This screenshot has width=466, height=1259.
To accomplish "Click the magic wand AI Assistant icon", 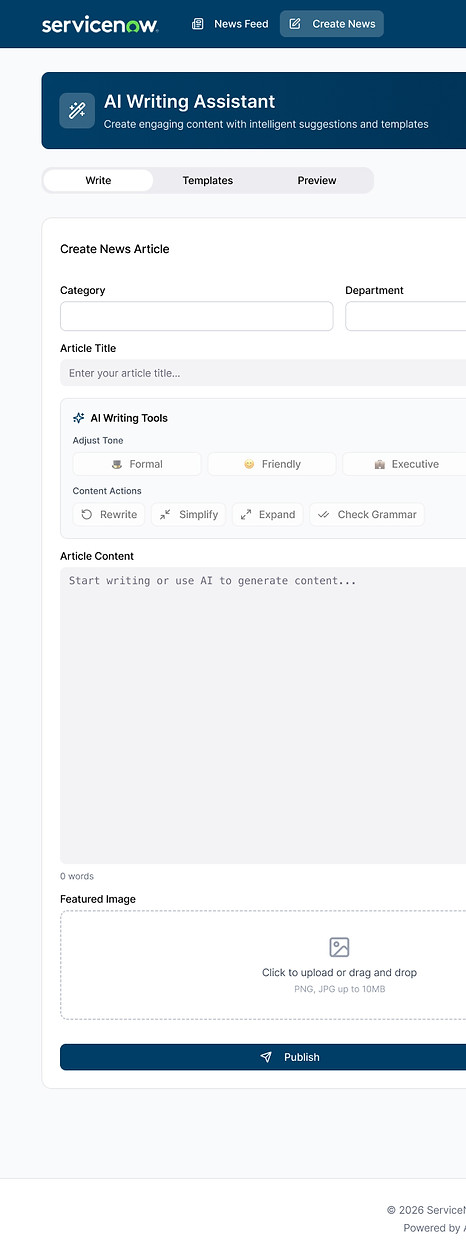I will click(x=77, y=111).
